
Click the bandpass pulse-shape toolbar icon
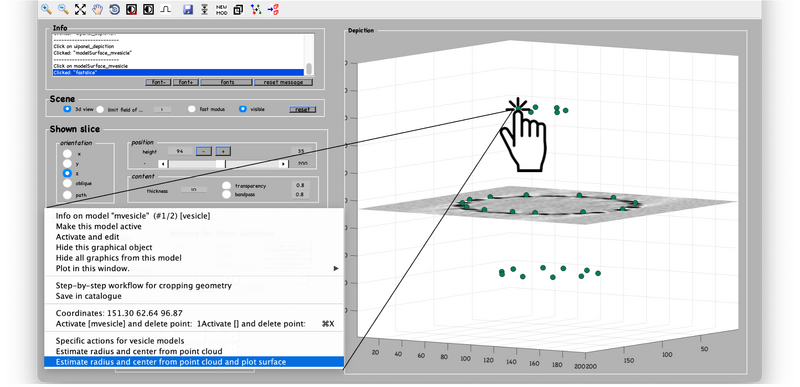pos(165,9)
